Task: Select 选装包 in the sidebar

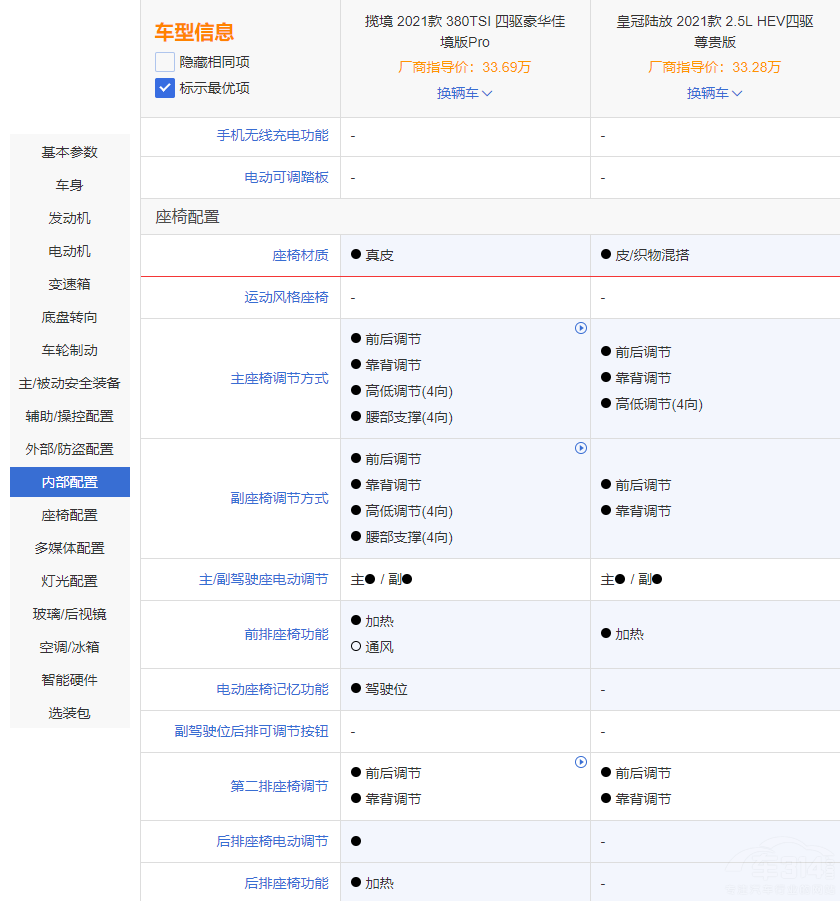Action: click(x=70, y=713)
